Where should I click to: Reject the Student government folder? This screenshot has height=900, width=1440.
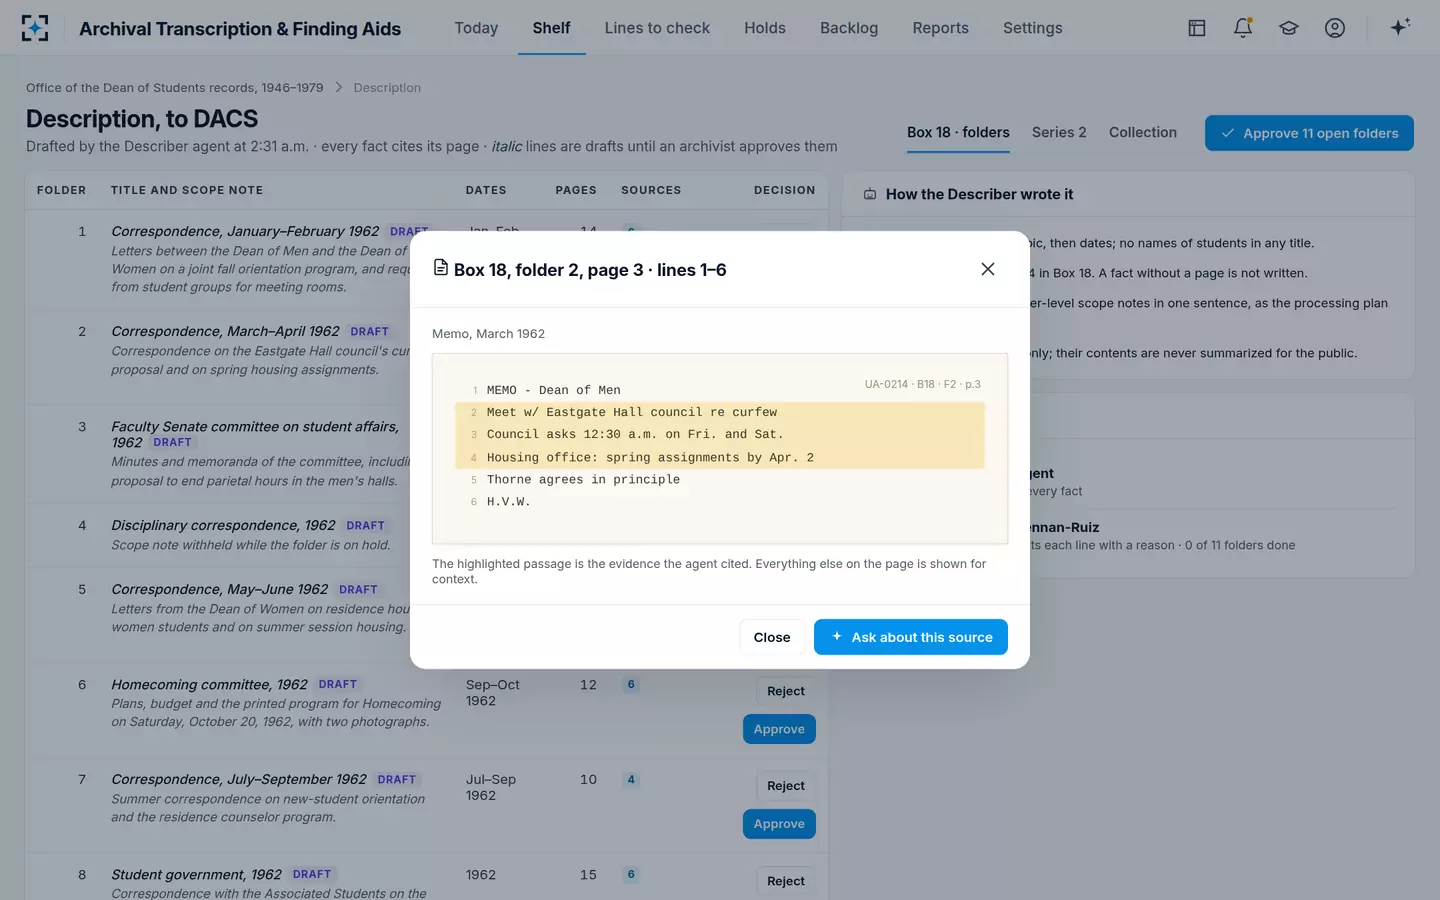tap(786, 881)
